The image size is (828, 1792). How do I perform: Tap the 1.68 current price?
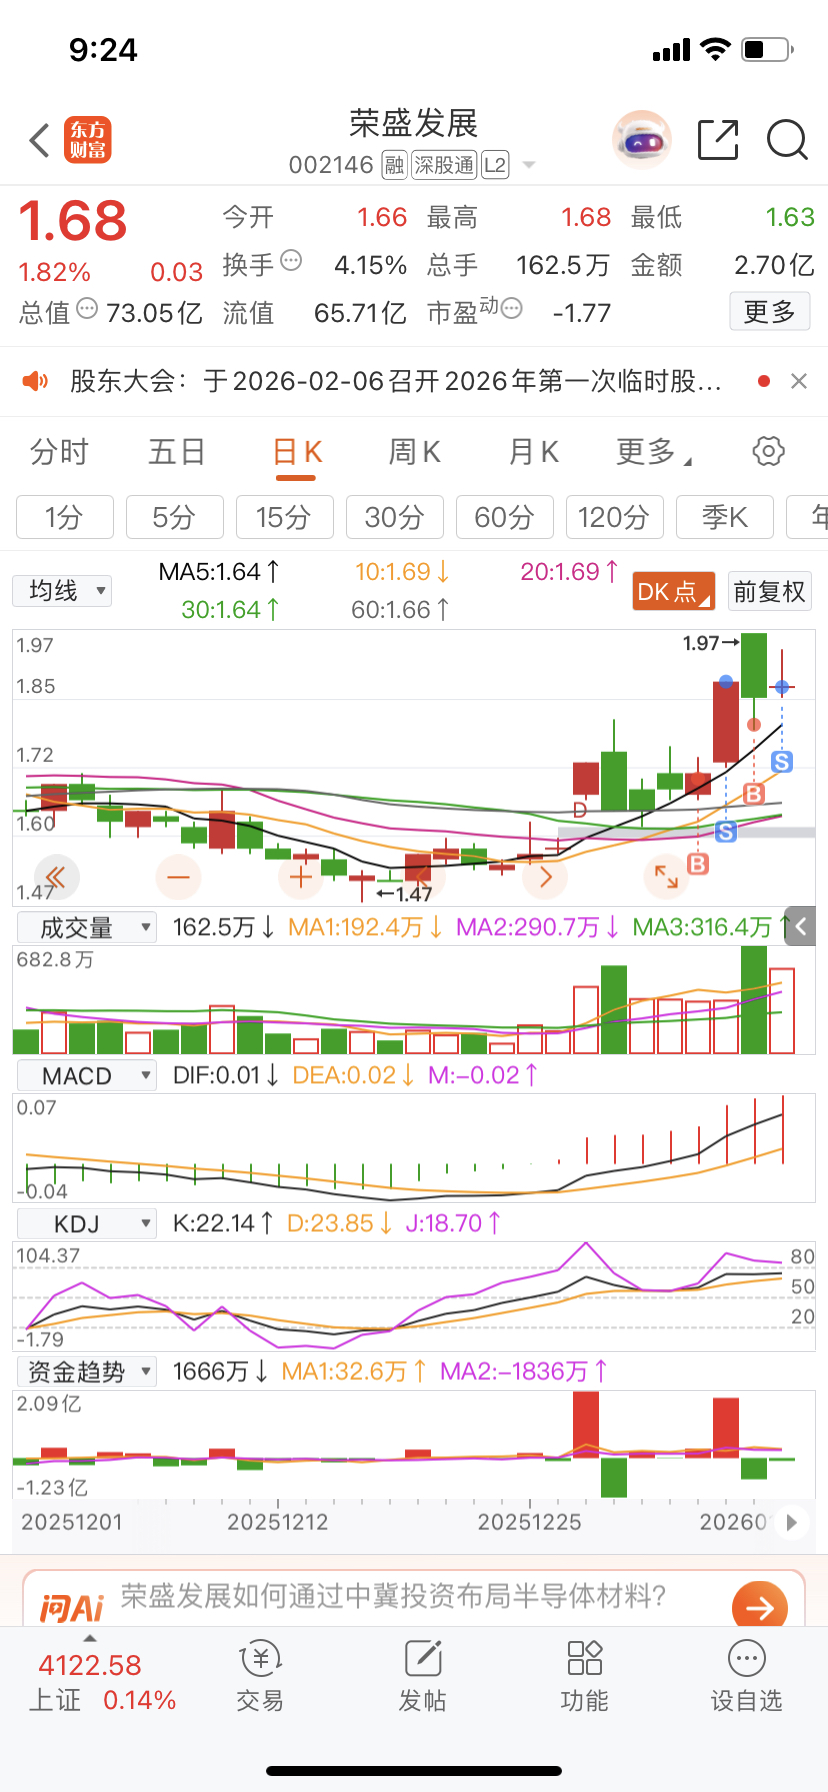click(73, 221)
